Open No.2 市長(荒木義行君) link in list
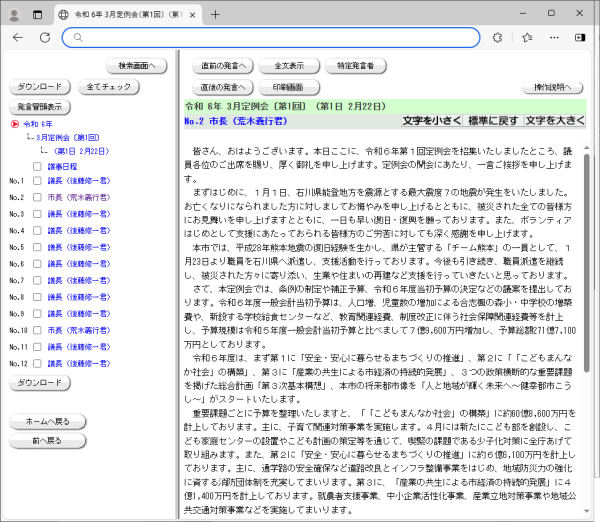Viewport: 600px width, 522px height. (79, 197)
